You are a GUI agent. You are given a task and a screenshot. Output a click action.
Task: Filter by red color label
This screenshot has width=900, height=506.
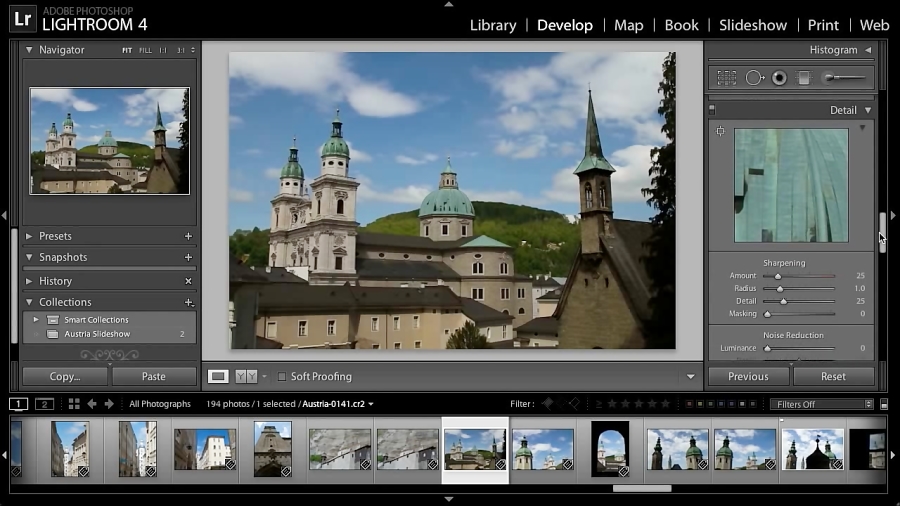click(x=689, y=404)
